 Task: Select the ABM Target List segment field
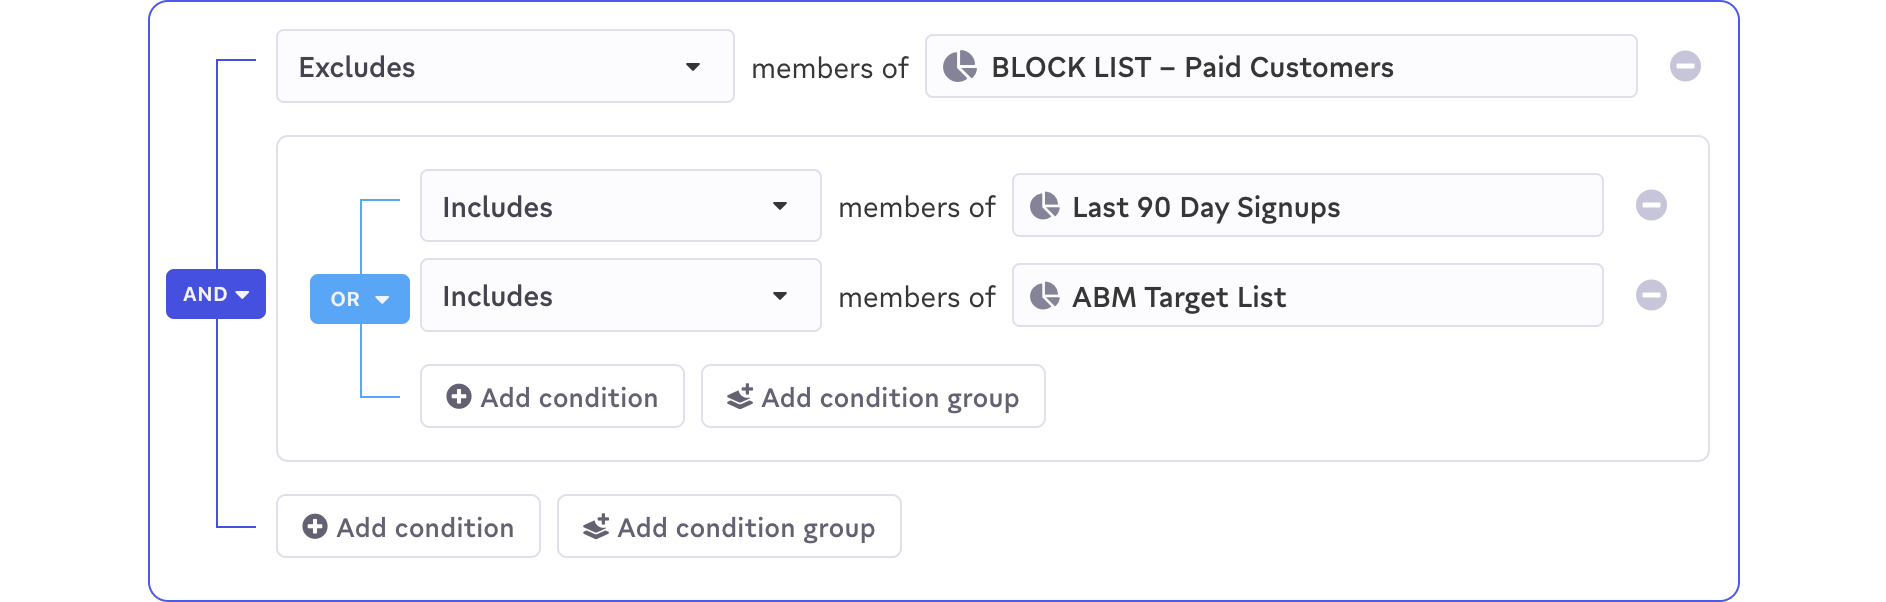tap(1307, 296)
